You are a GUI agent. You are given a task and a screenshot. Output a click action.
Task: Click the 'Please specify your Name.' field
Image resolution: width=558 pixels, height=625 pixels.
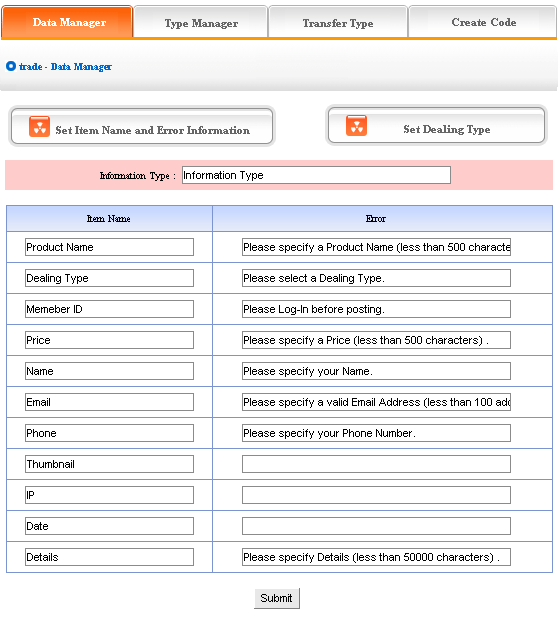coord(376,371)
